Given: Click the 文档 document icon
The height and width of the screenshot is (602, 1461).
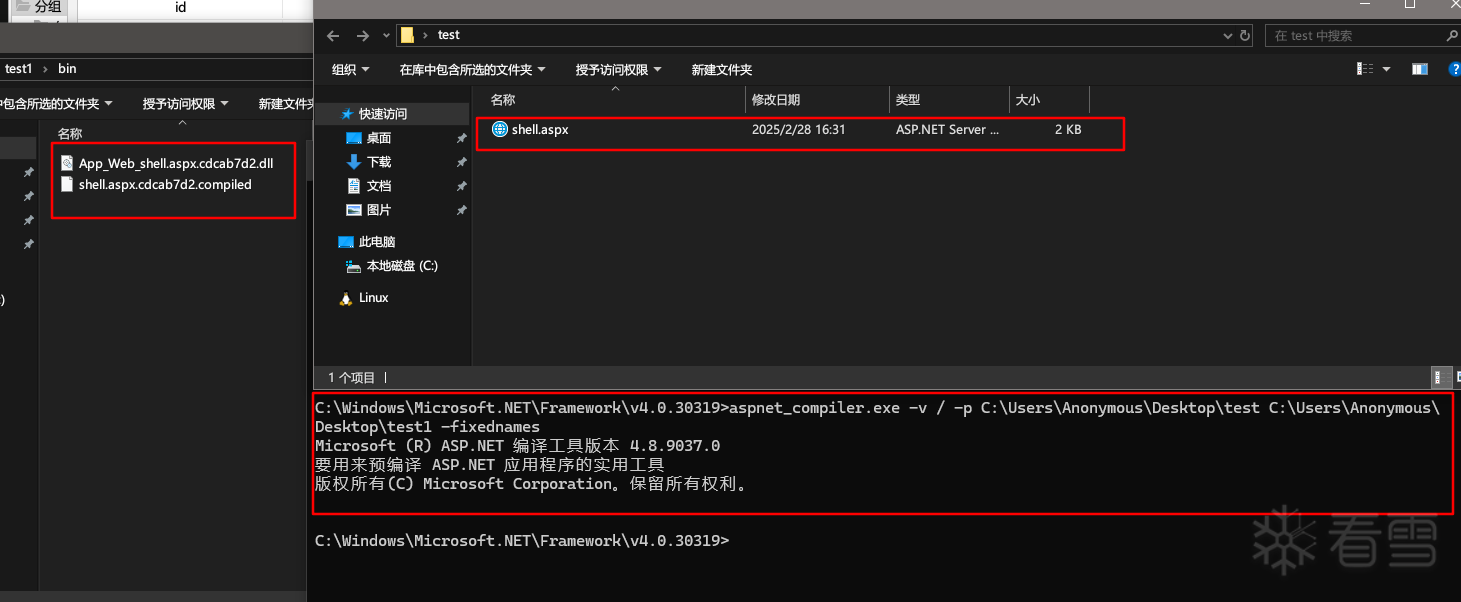Looking at the screenshot, I should (353, 186).
